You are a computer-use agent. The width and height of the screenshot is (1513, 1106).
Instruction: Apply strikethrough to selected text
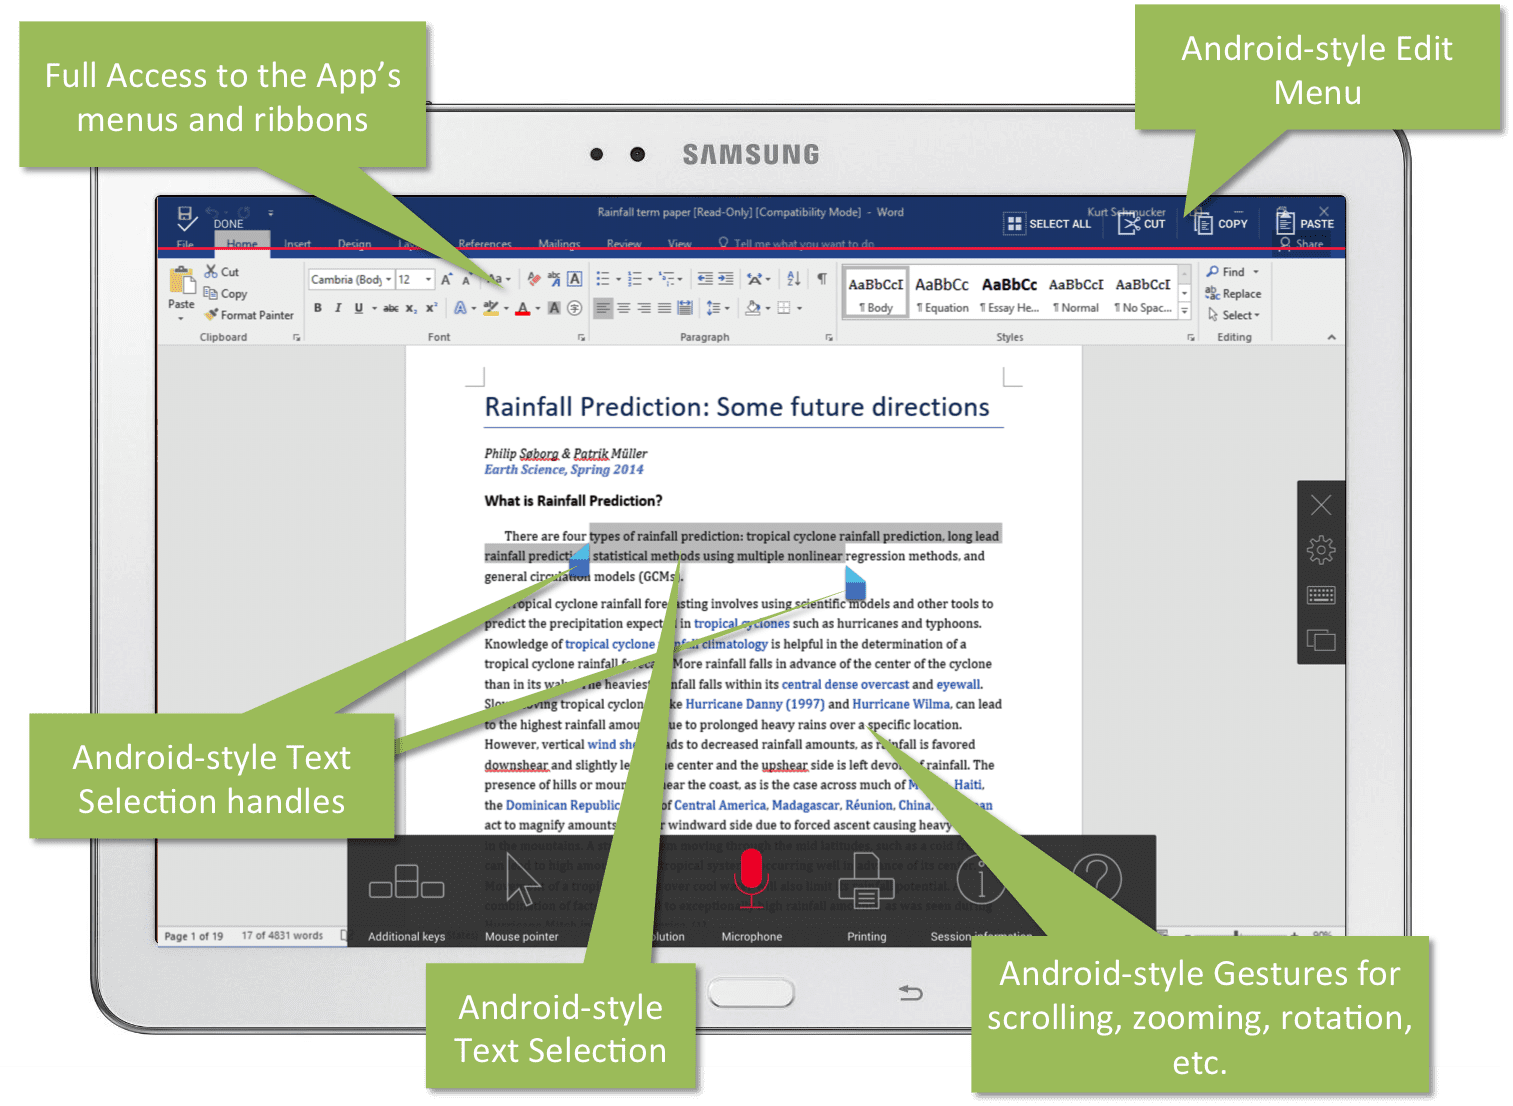click(390, 308)
